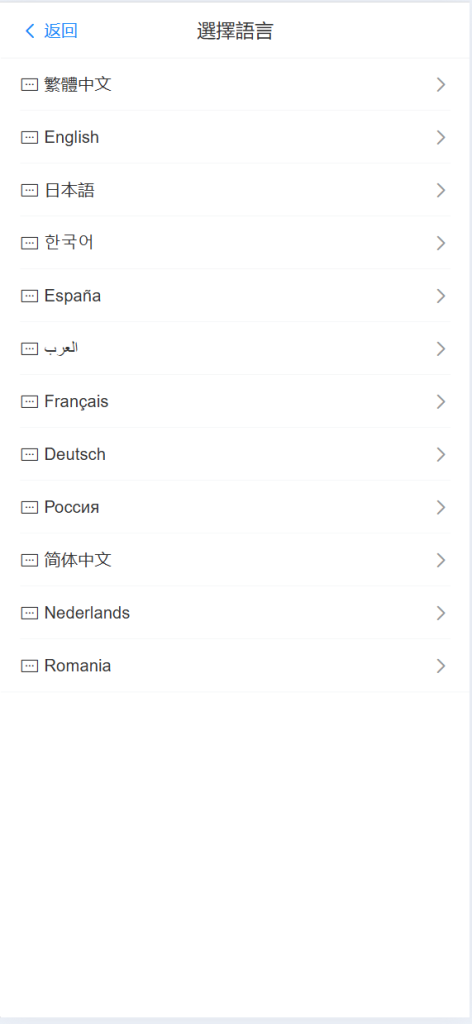Click the chevron arrow on the Россия row

point(441,507)
